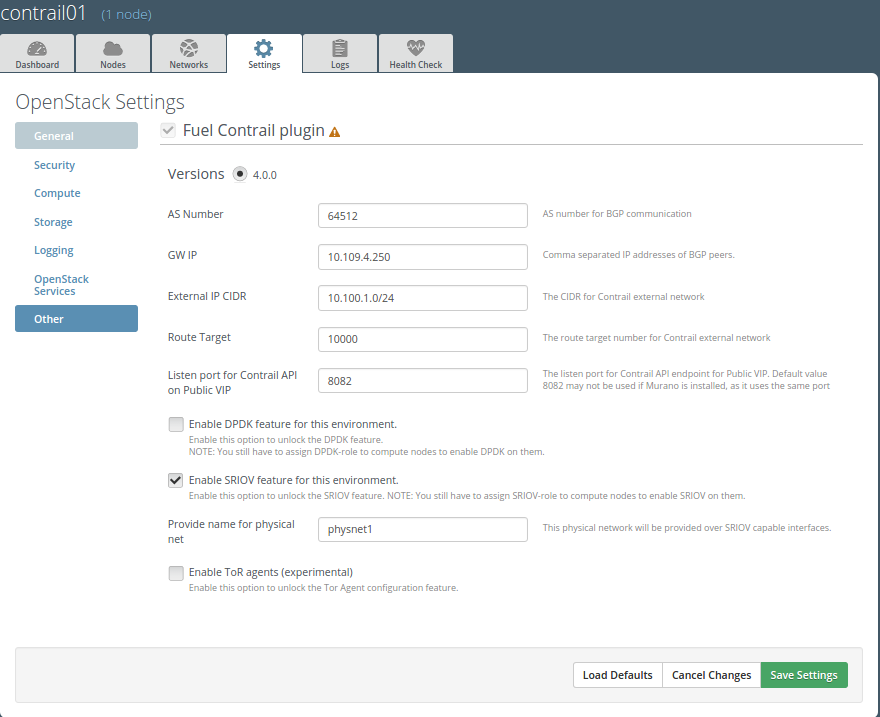The width and height of the screenshot is (880, 717).
Task: Click the route target number description text
Action: (x=656, y=338)
